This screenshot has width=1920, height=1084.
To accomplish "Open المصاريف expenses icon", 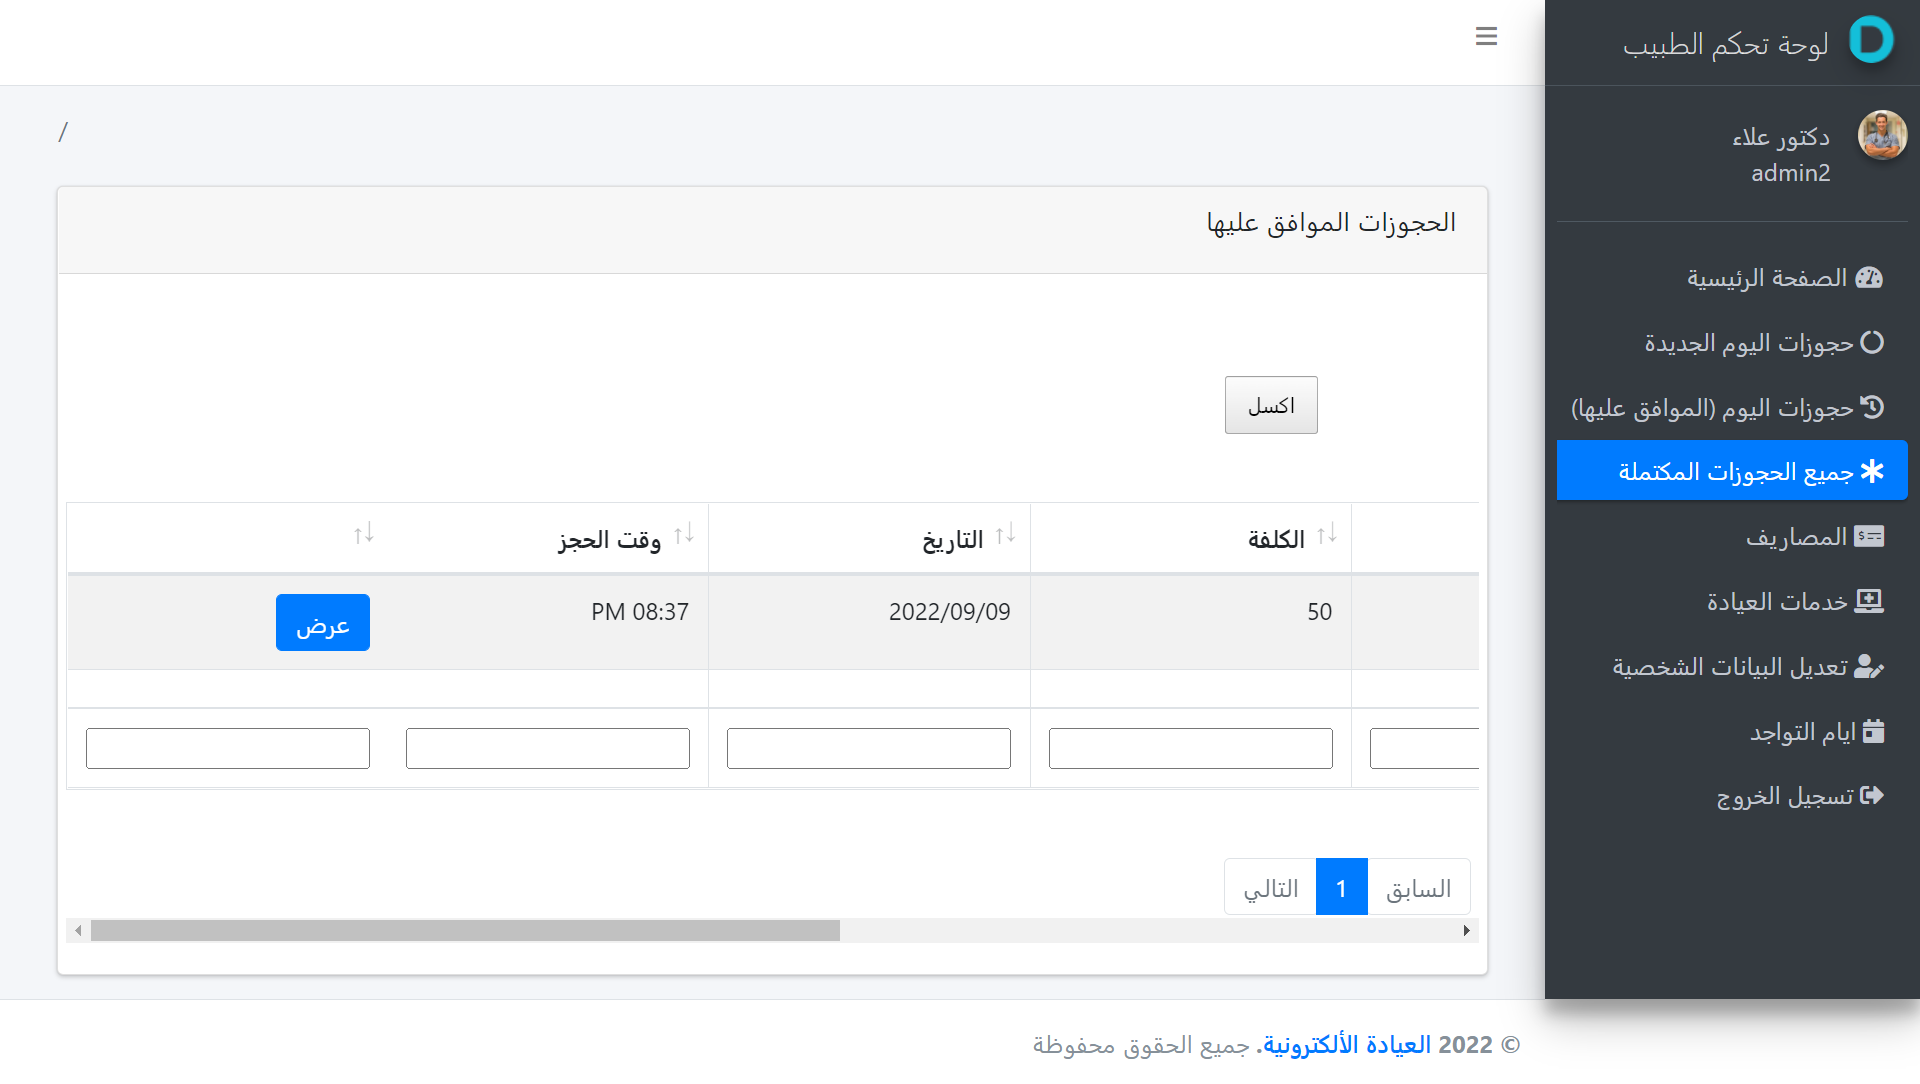I will click(1869, 537).
